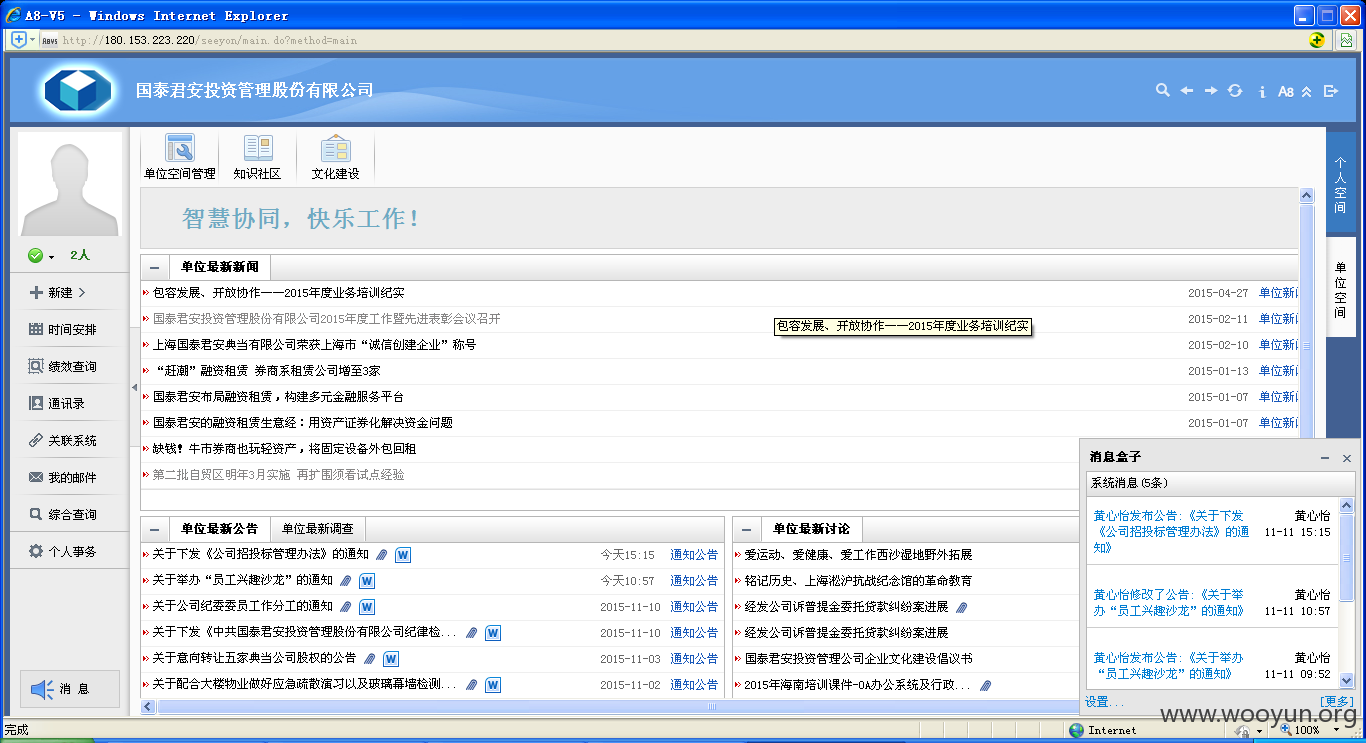Open 时间安排 in sidebar

click(65, 330)
